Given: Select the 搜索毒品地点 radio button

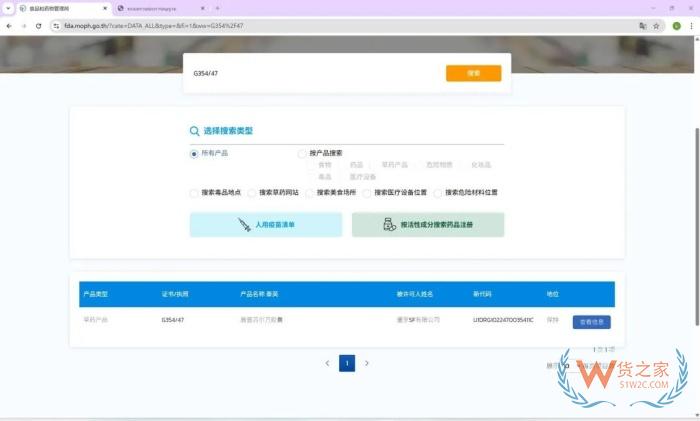Looking at the screenshot, I should [194, 193].
